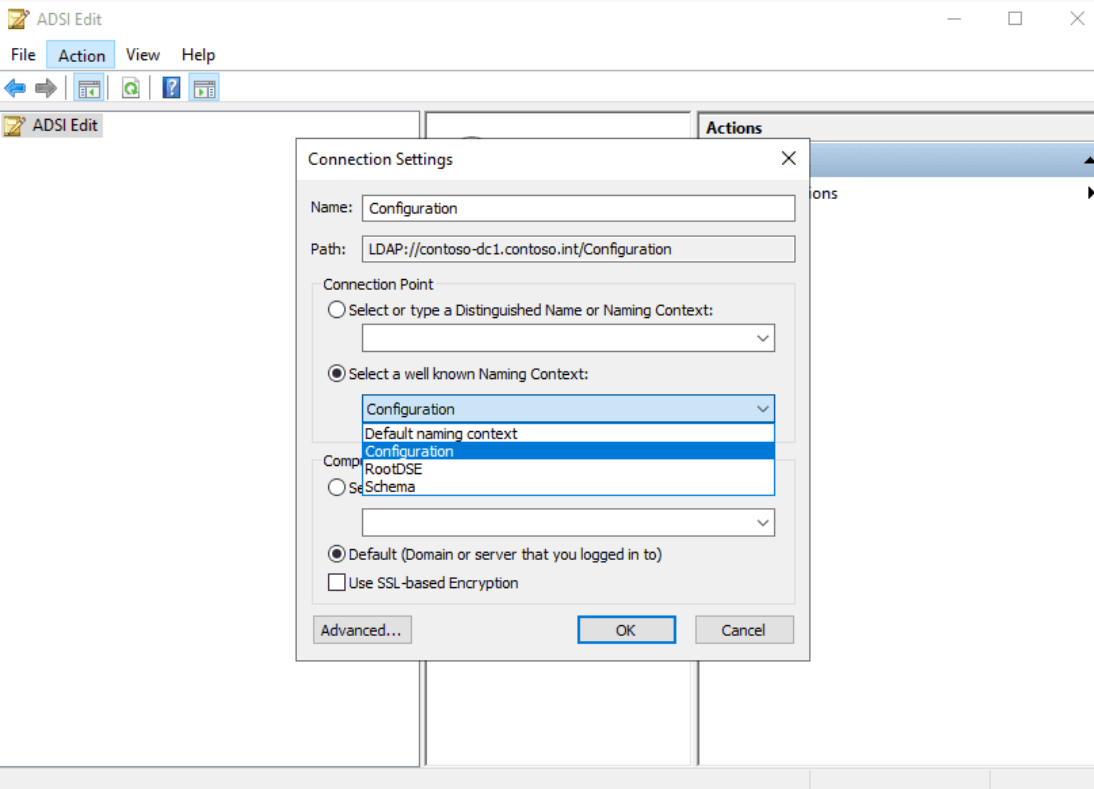Choose the Default domain or server radio option
This screenshot has height=789, width=1094.
tap(337, 554)
